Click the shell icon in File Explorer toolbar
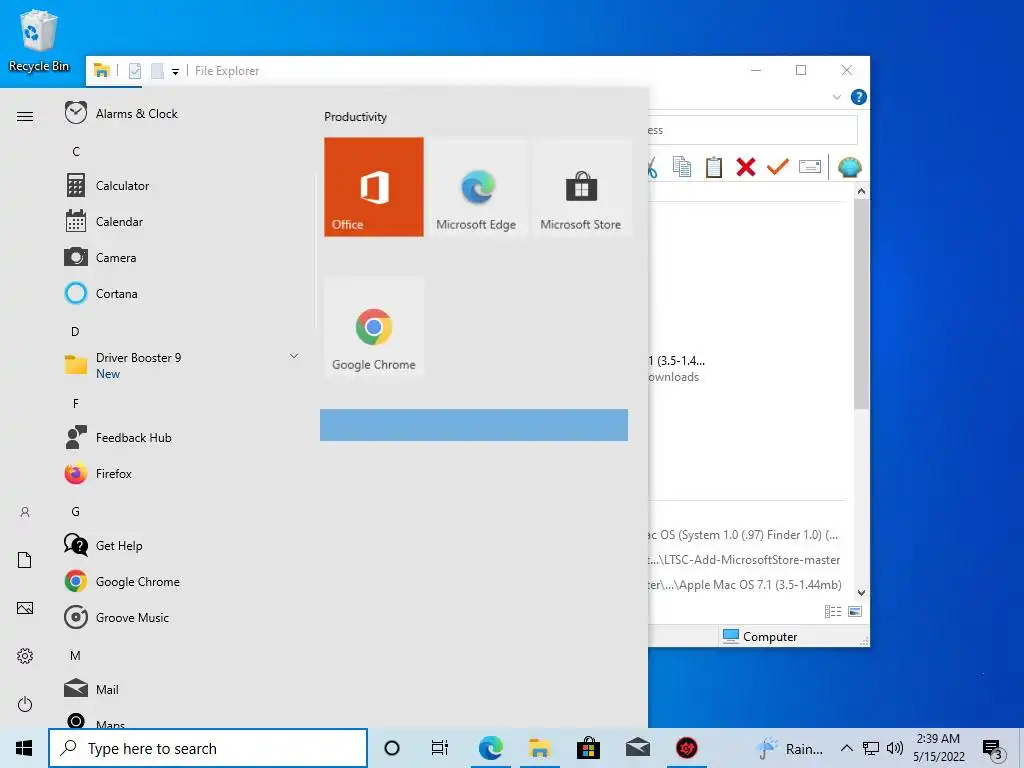Viewport: 1024px width, 768px height. click(850, 167)
